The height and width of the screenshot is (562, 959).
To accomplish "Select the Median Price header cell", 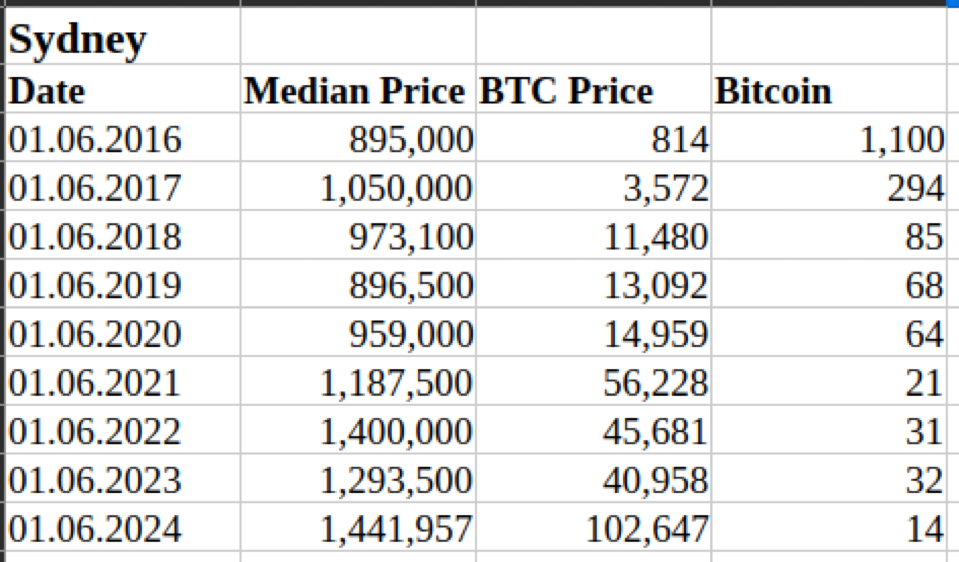I will coord(355,91).
